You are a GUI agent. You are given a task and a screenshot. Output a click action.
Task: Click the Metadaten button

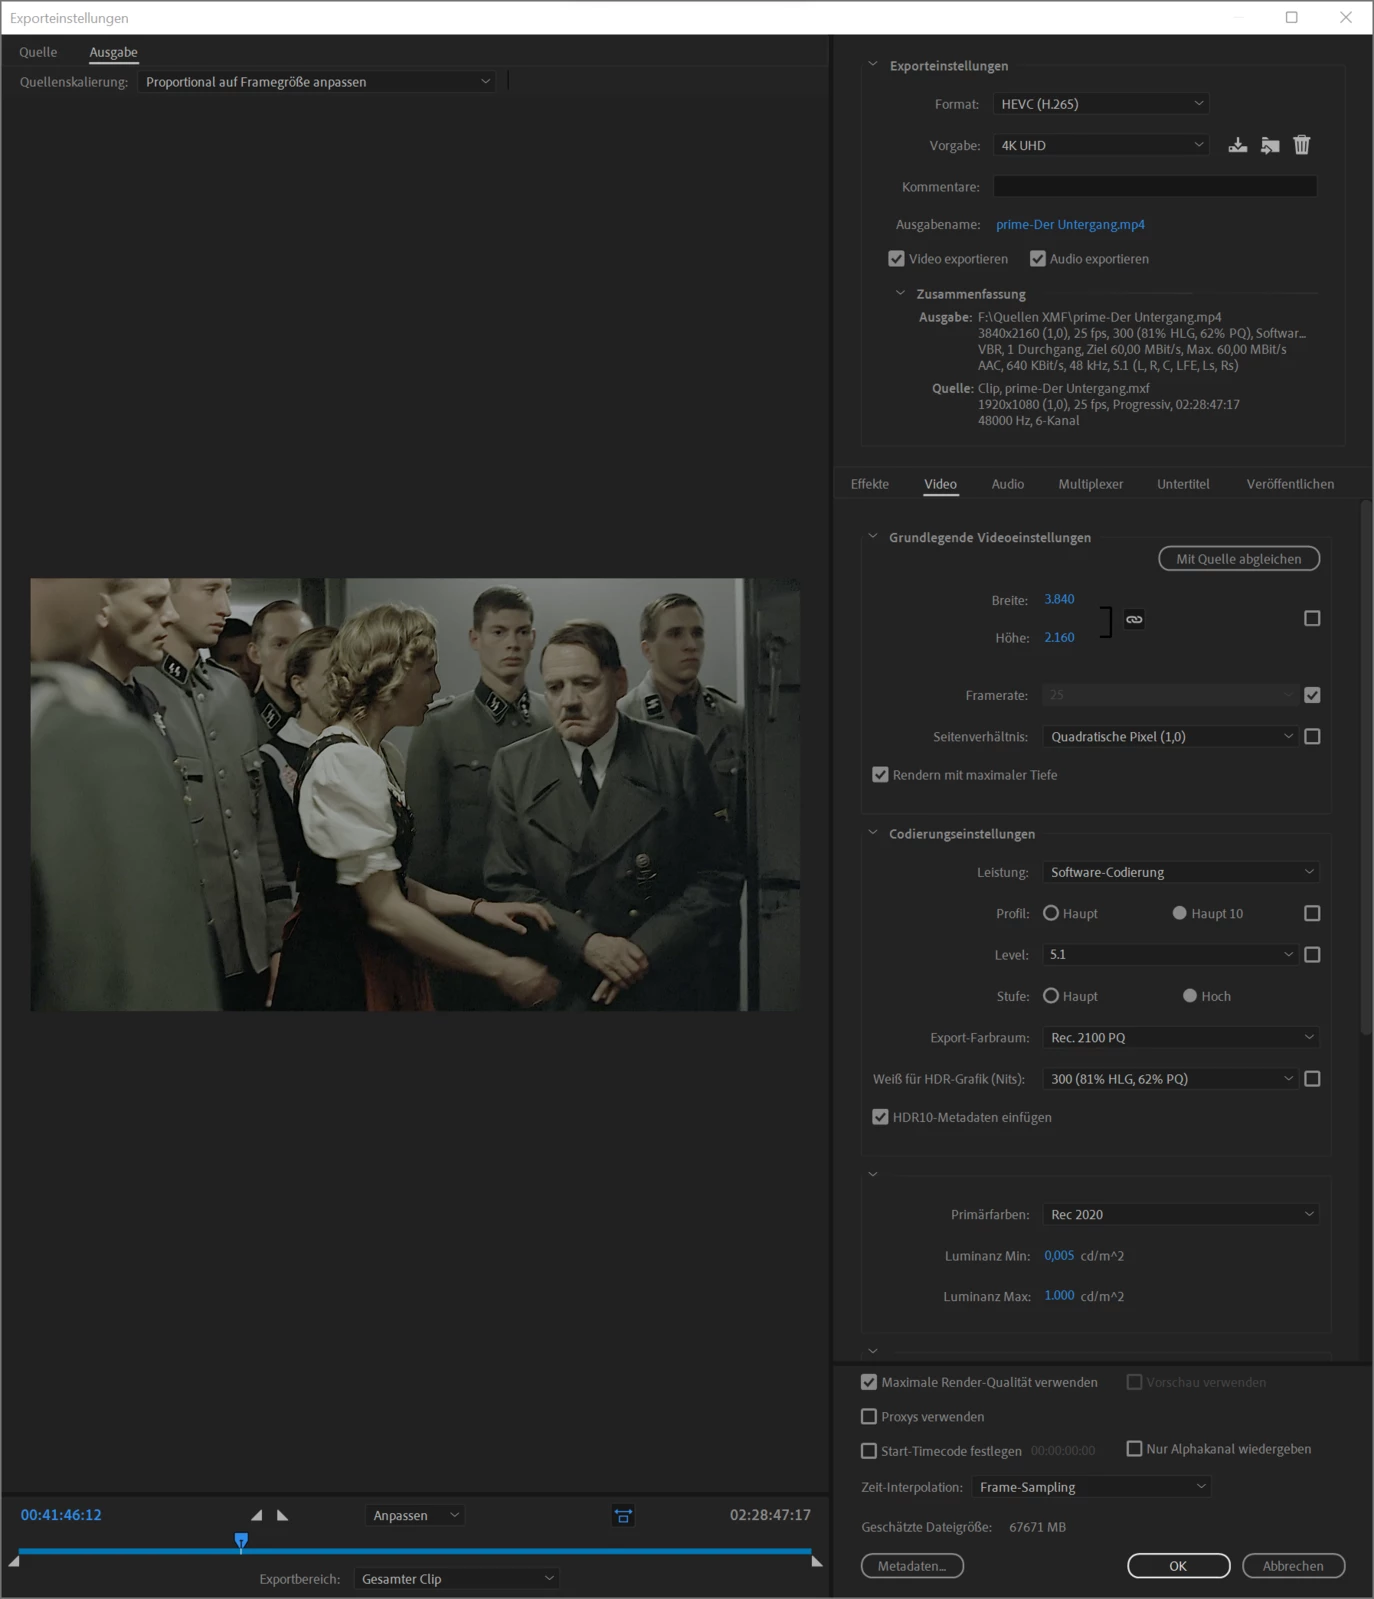[912, 1566]
